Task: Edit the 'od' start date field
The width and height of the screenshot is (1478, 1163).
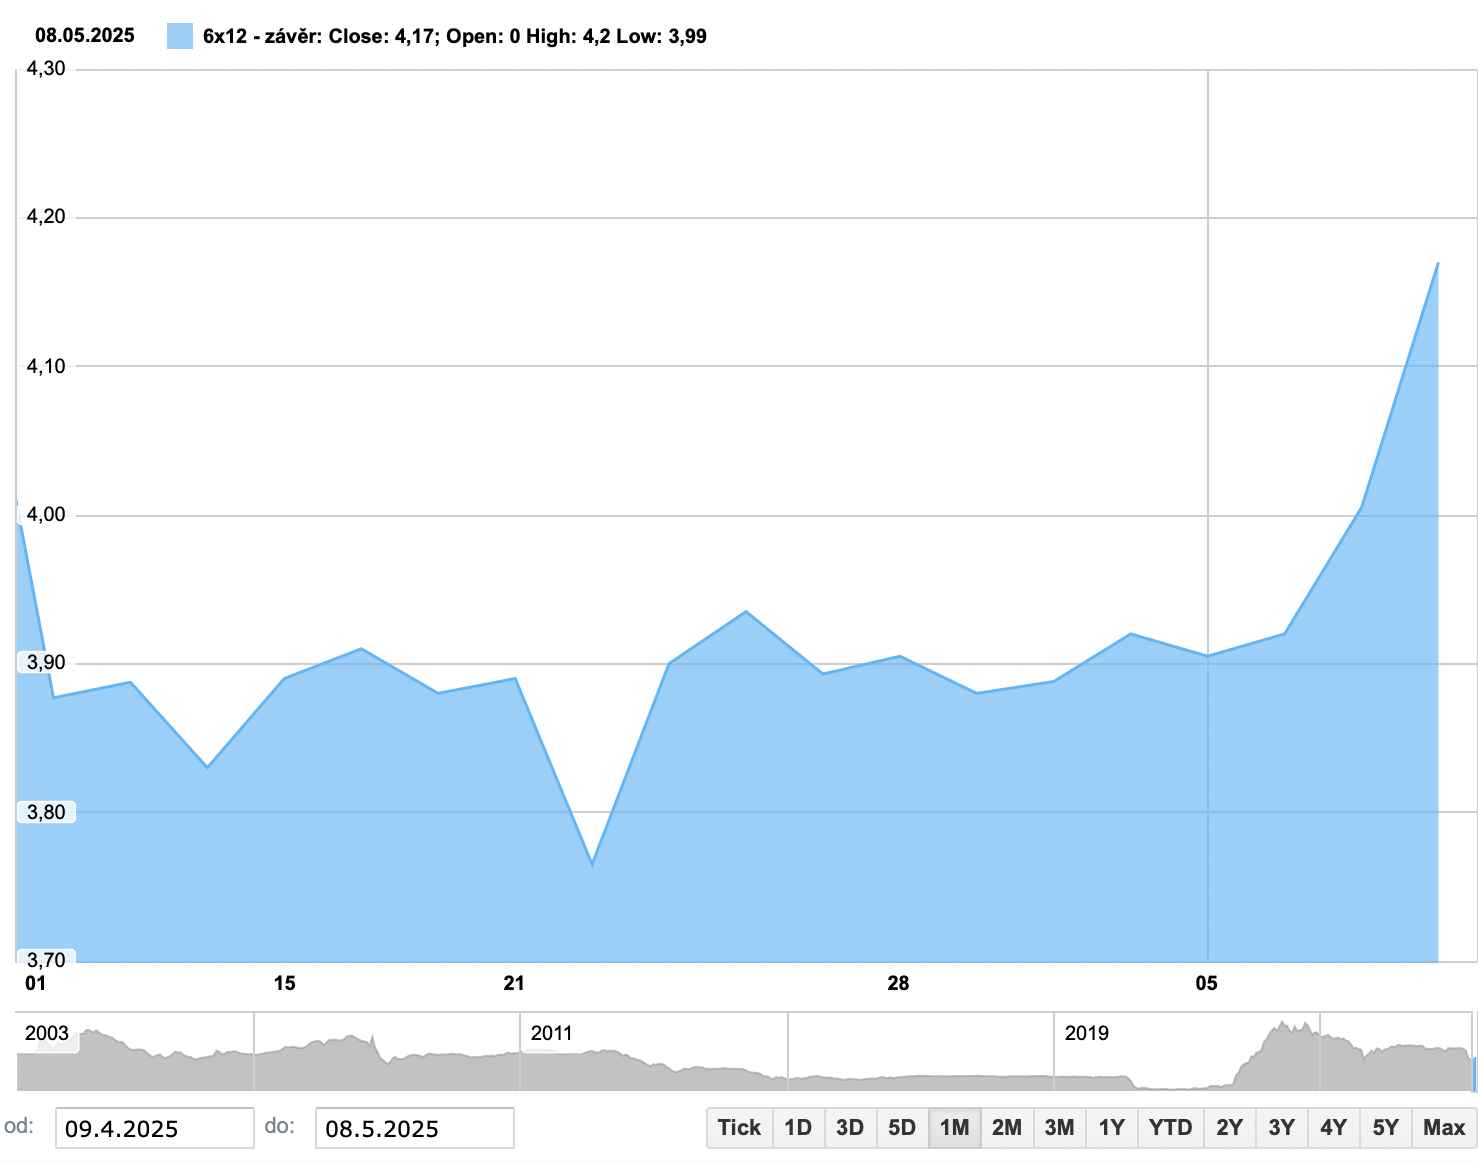Action: (x=154, y=1128)
